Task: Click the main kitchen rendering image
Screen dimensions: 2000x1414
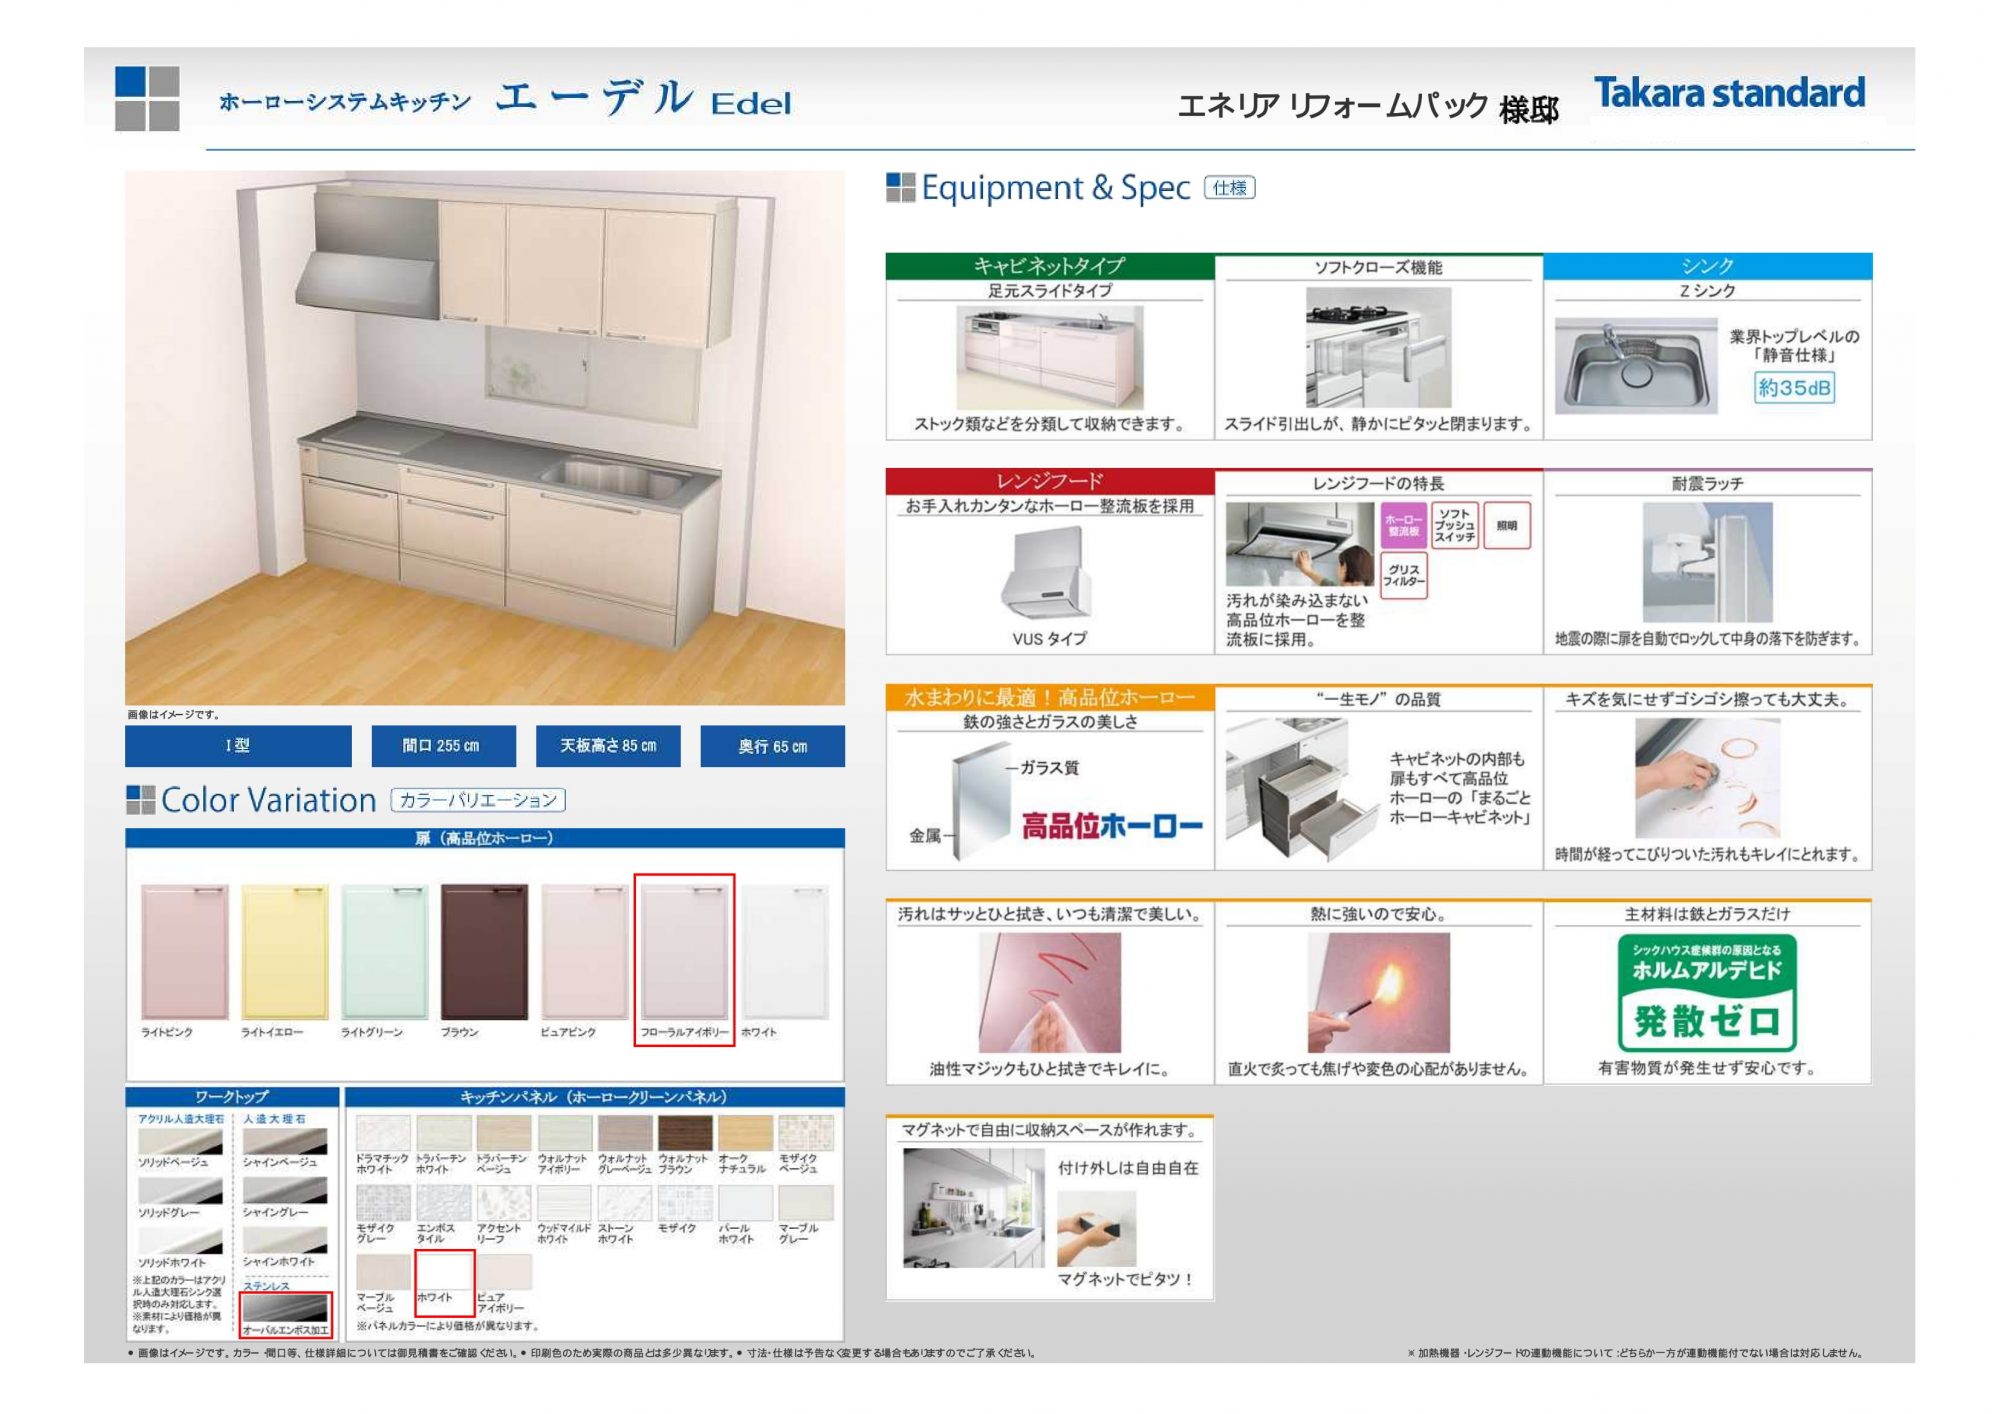Action: point(485,438)
